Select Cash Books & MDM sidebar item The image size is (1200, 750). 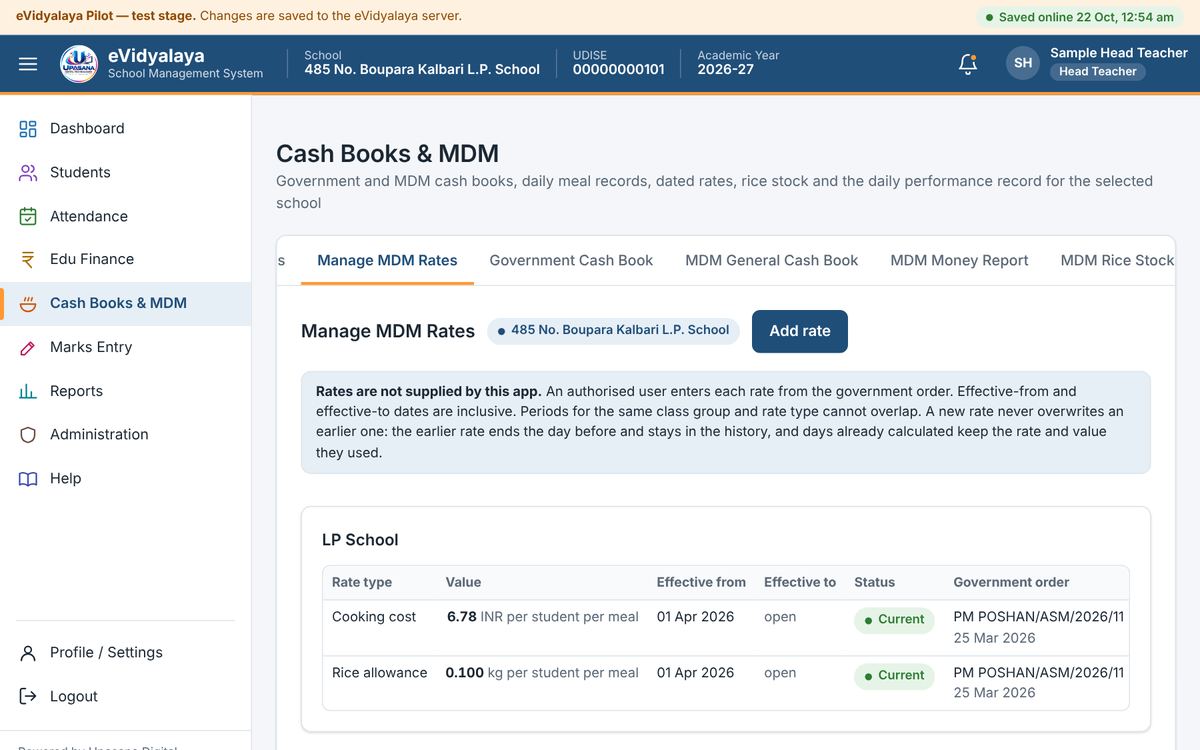point(125,303)
